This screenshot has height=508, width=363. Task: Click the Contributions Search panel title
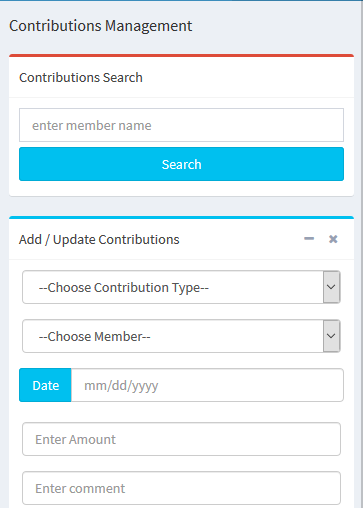(81, 77)
